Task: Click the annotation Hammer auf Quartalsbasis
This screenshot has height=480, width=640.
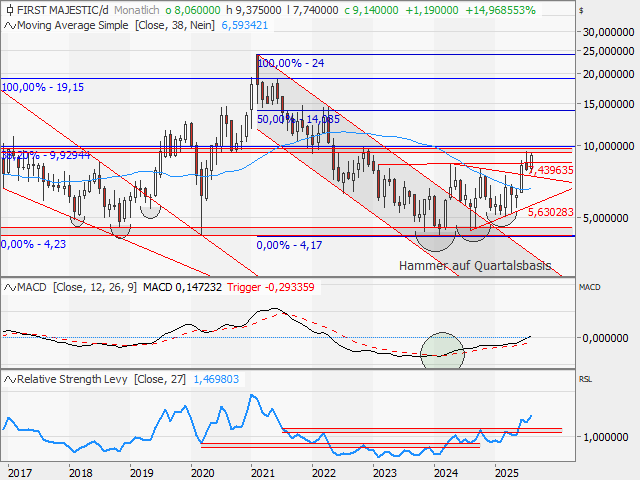Action: 475,266
